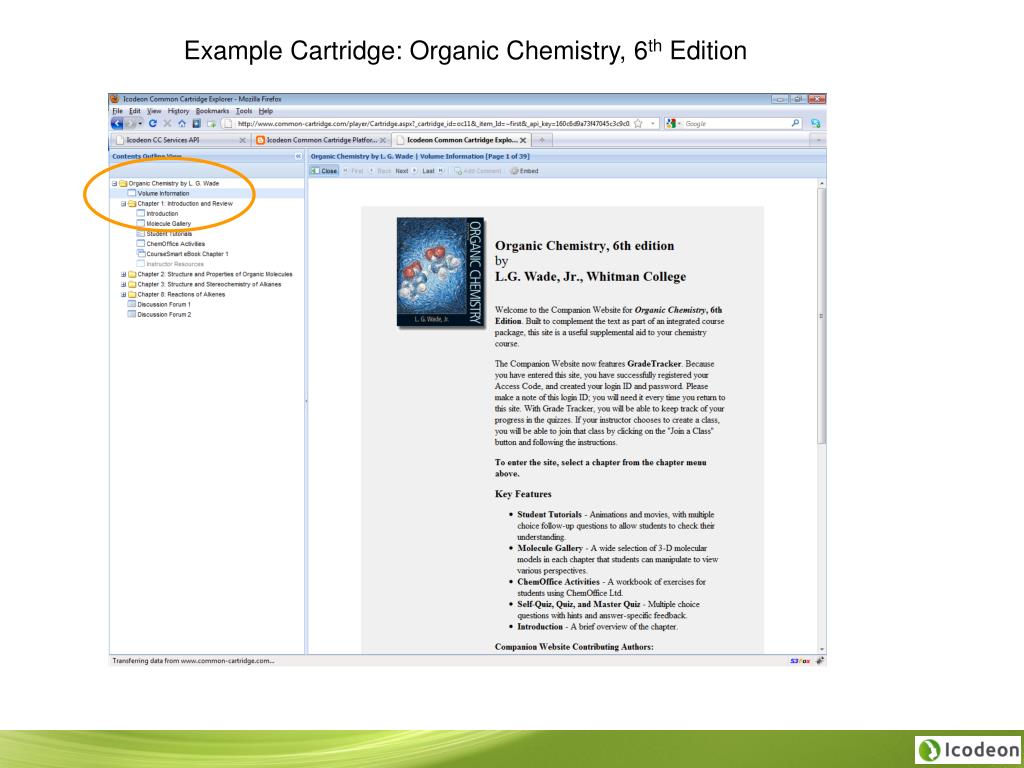Open the Google search engine chooser icon
This screenshot has width=1024, height=768.
point(671,123)
